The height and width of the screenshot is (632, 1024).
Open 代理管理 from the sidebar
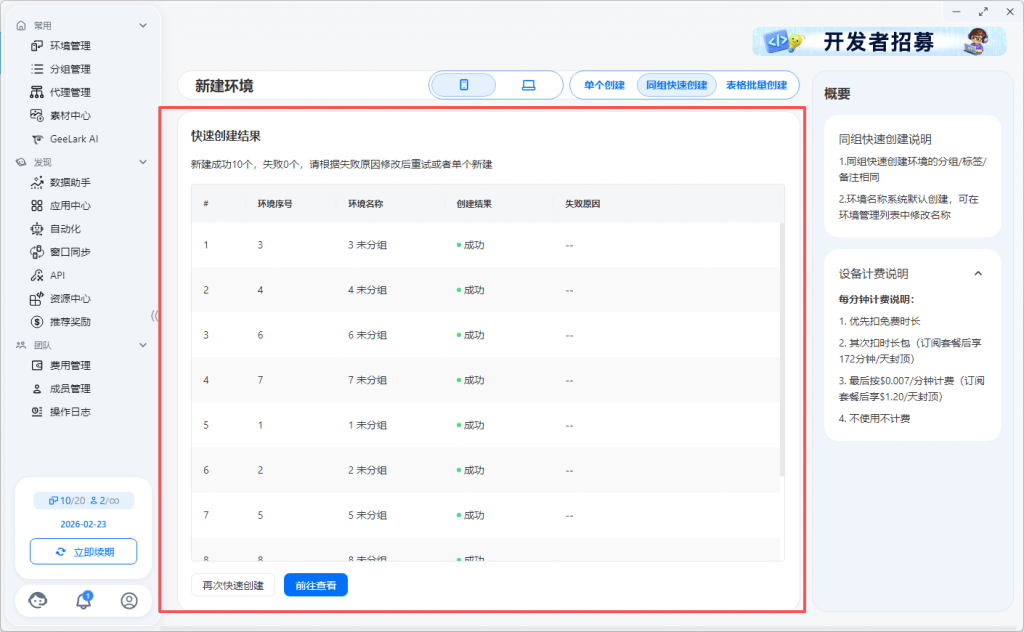pyautogui.click(x=70, y=92)
